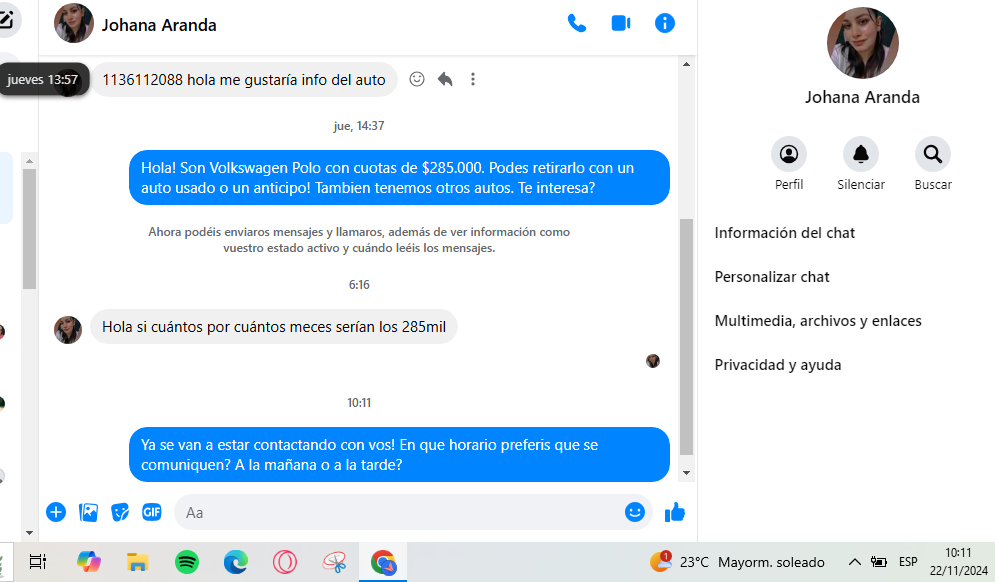This screenshot has width=995, height=582.
Task: Start a voice call with Johana Aranda
Action: tap(577, 24)
